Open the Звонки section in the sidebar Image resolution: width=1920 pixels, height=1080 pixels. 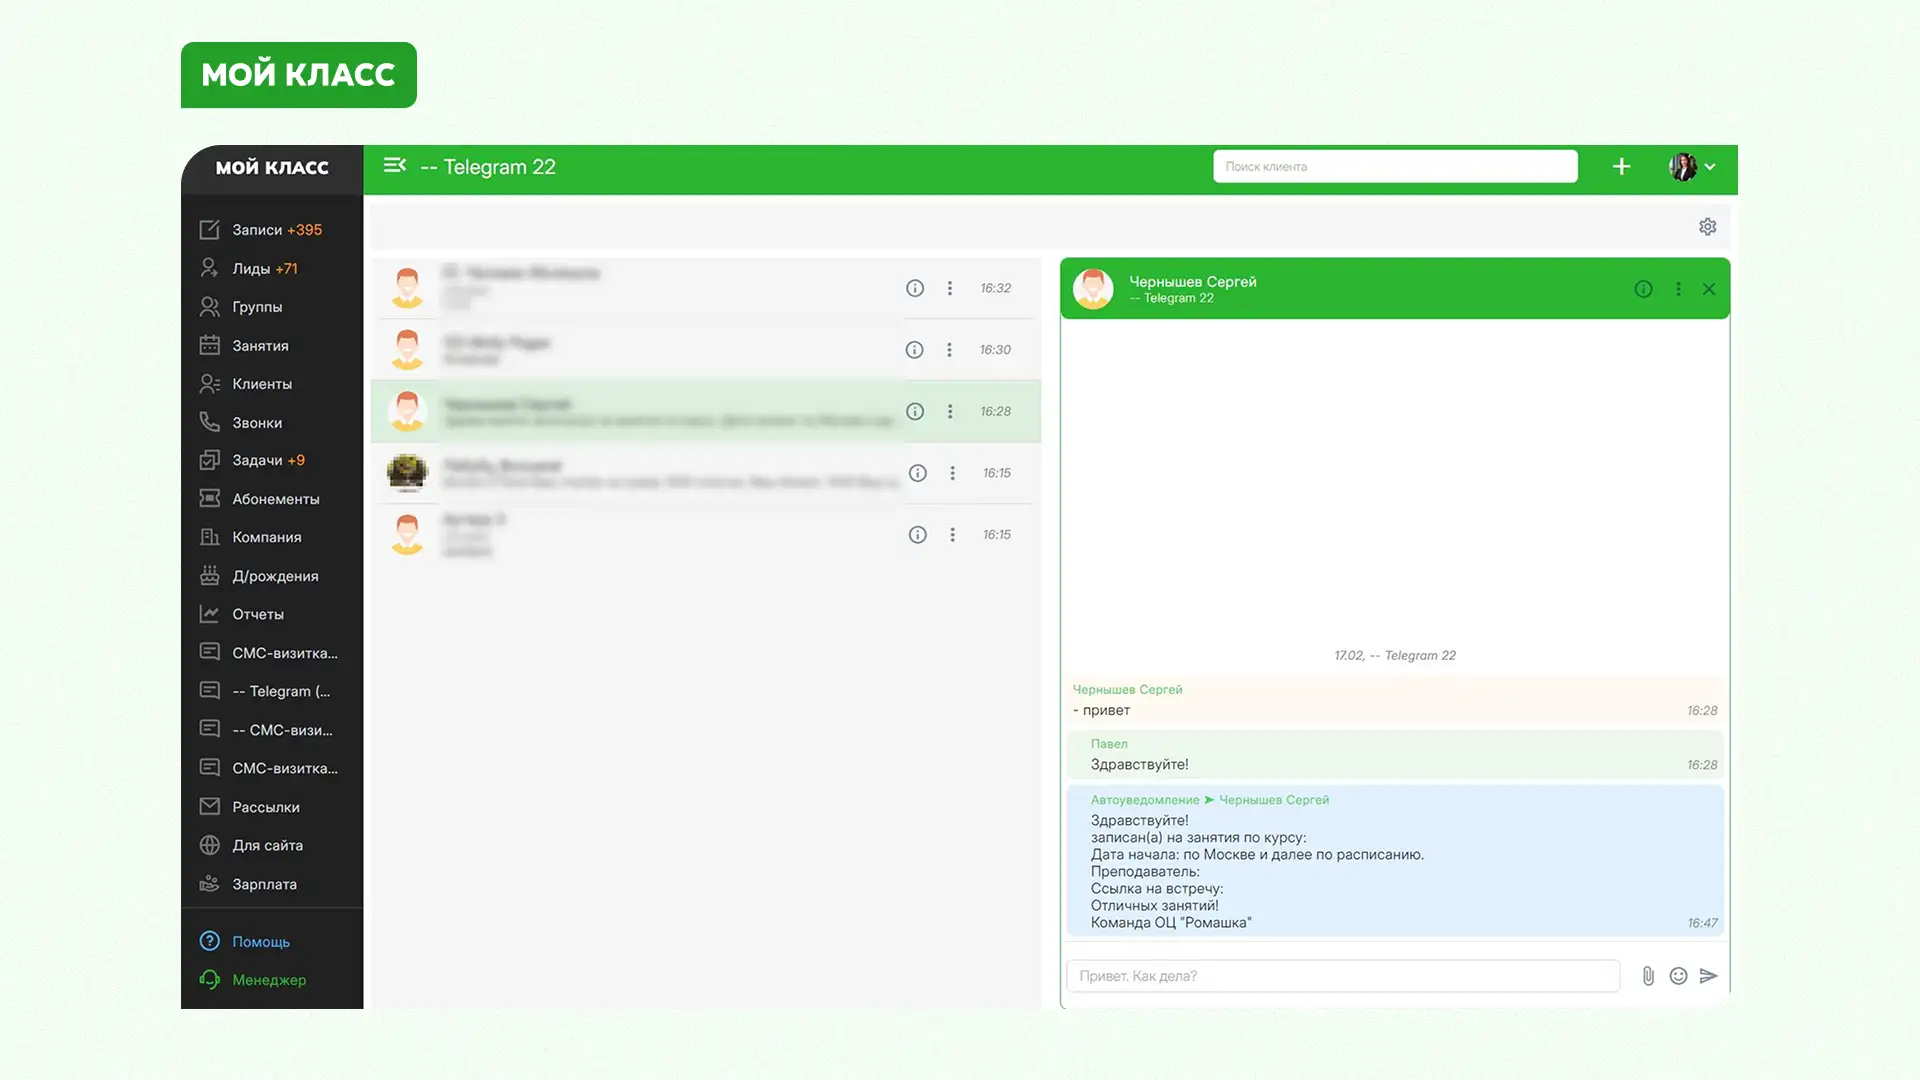(x=255, y=422)
